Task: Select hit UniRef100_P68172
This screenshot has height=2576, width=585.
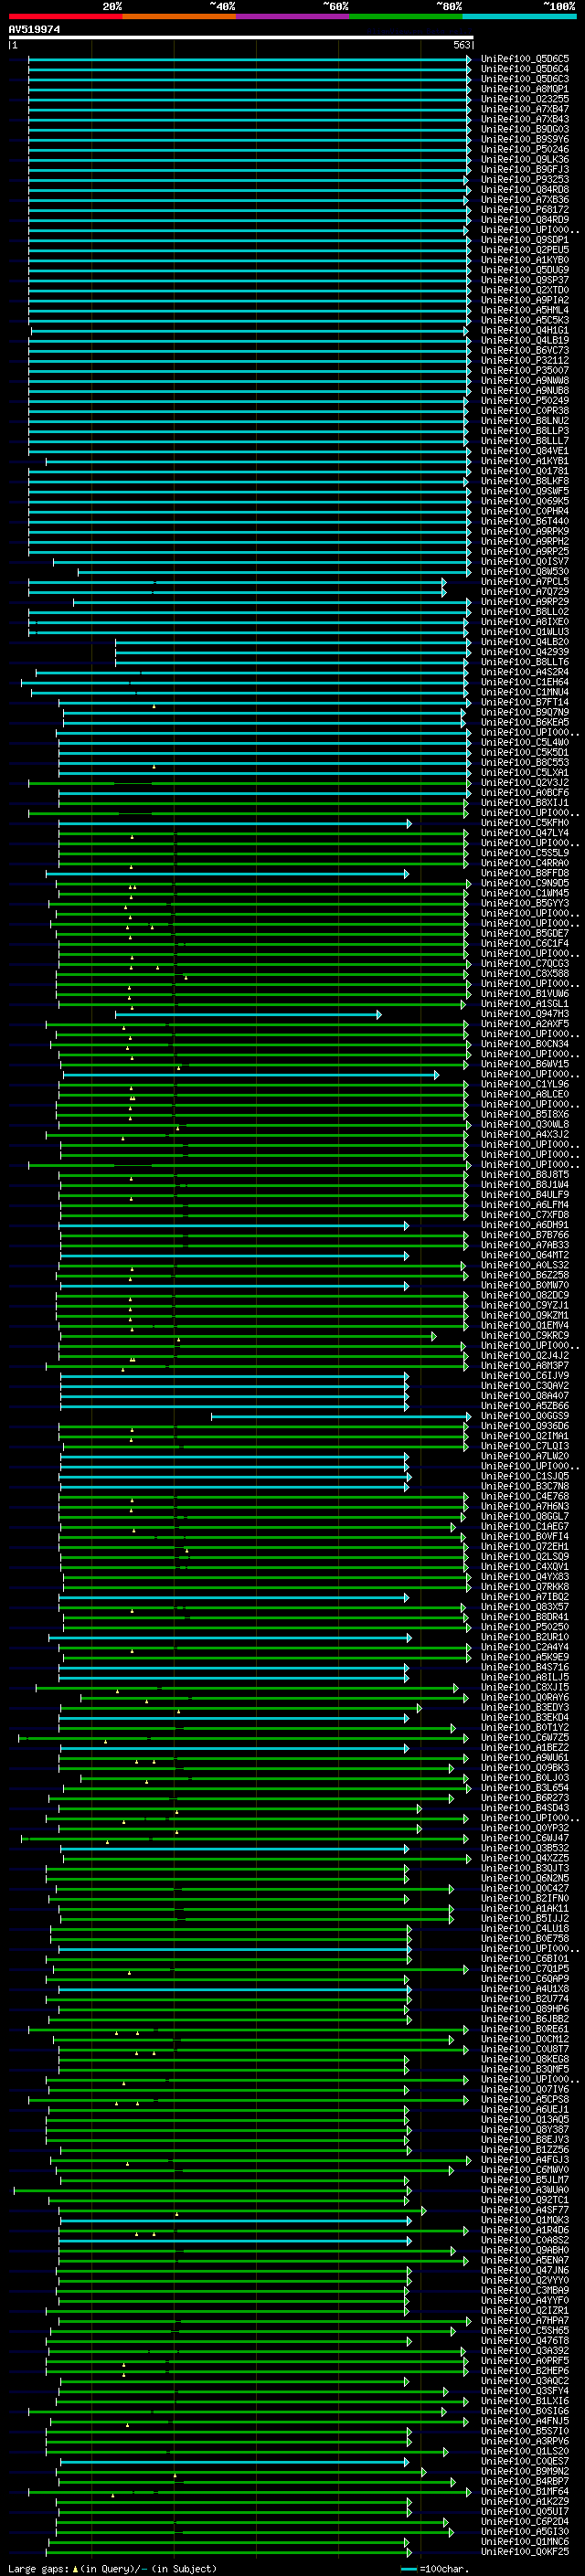Action: point(525,210)
